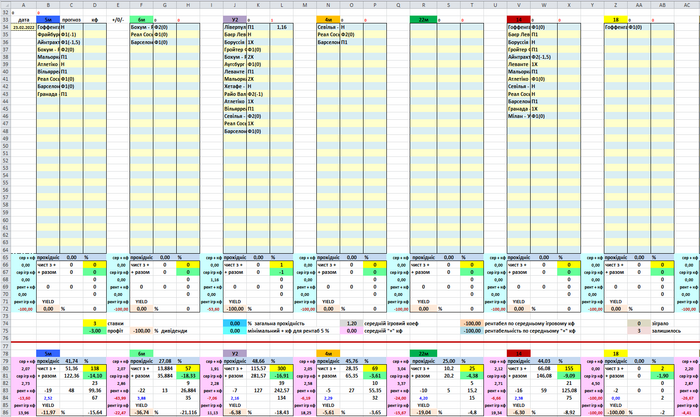Click the 'Мілан' team cell
This screenshot has width=700, height=417.
[518, 116]
